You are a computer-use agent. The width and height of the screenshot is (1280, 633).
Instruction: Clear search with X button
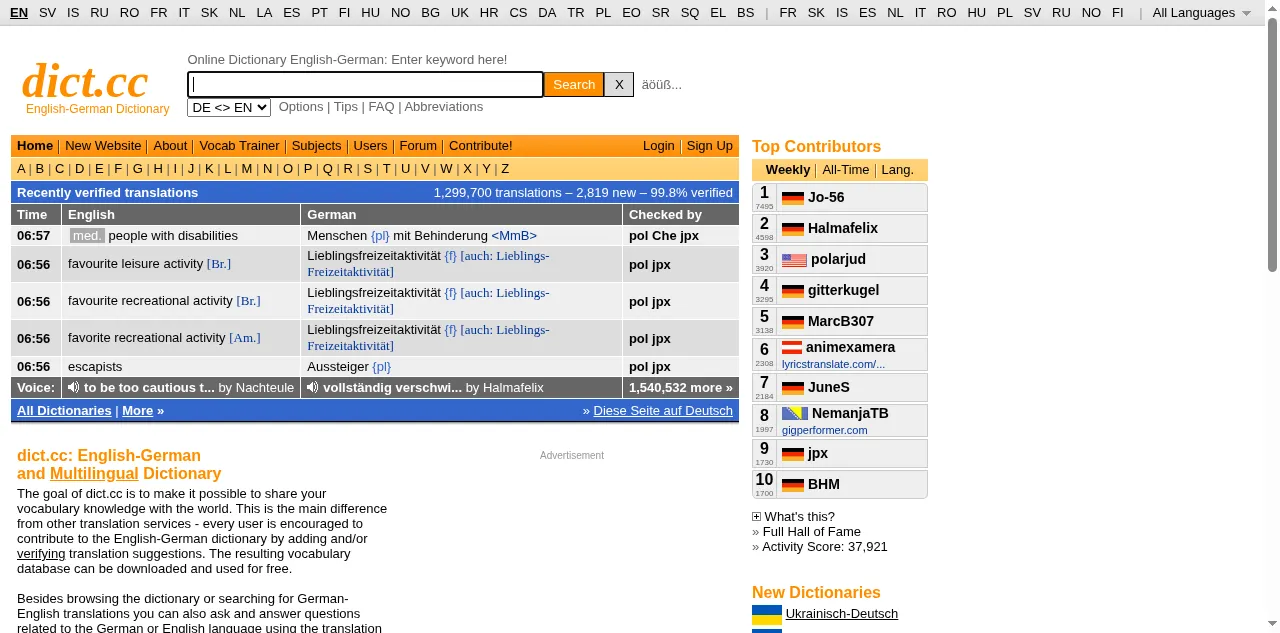point(619,85)
